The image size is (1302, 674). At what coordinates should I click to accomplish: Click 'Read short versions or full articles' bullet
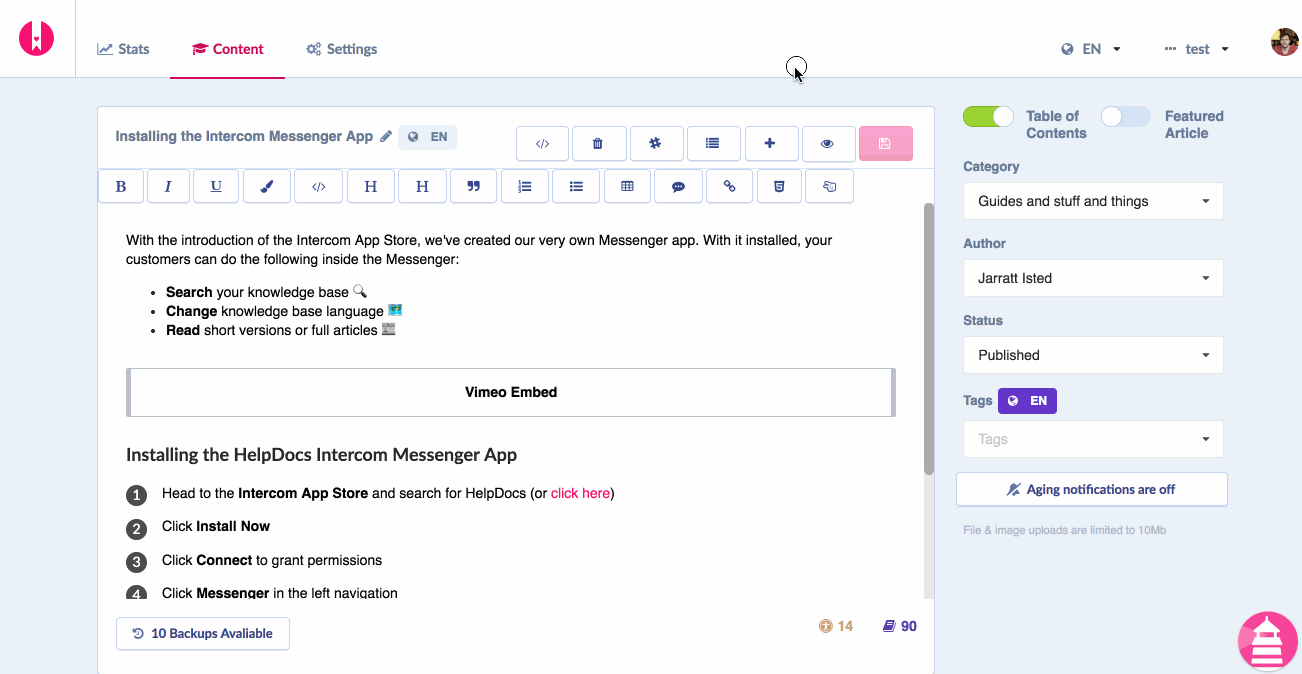(281, 330)
